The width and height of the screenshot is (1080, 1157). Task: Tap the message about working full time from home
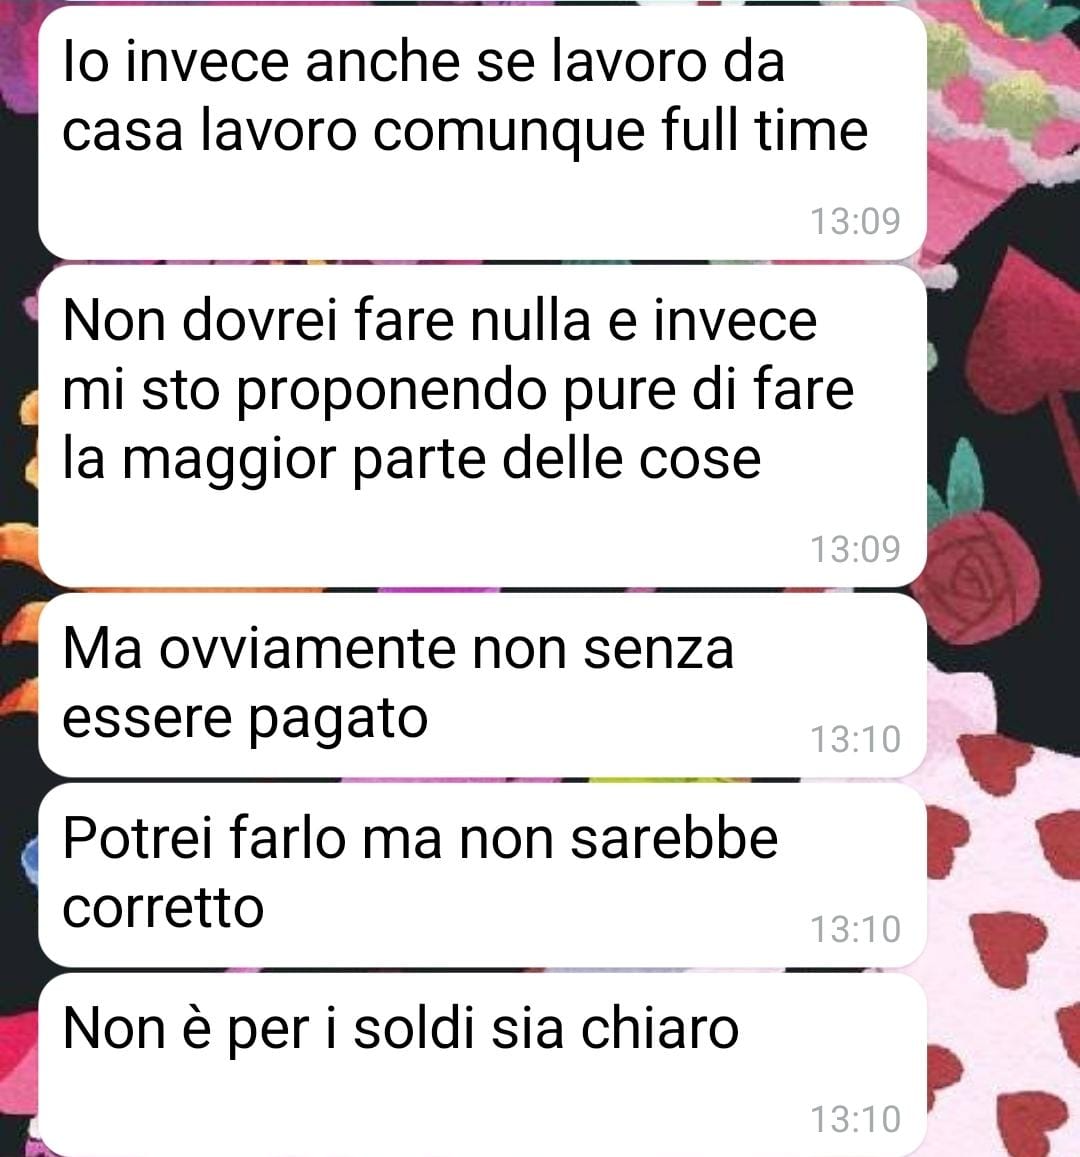(482, 133)
